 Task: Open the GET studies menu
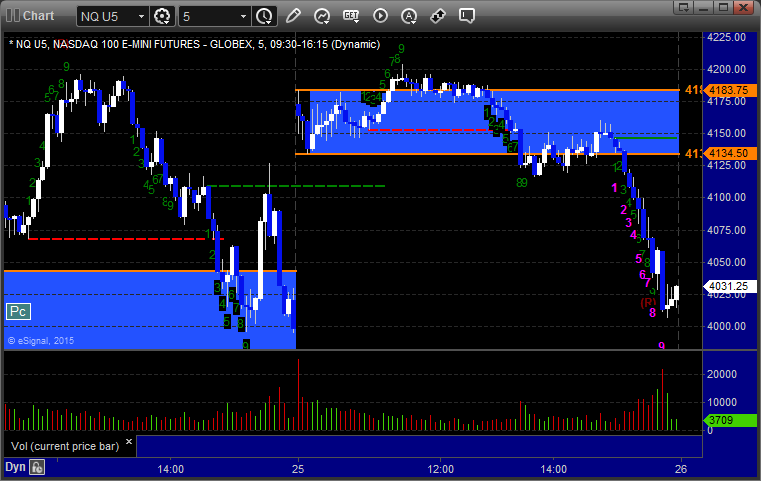point(351,16)
